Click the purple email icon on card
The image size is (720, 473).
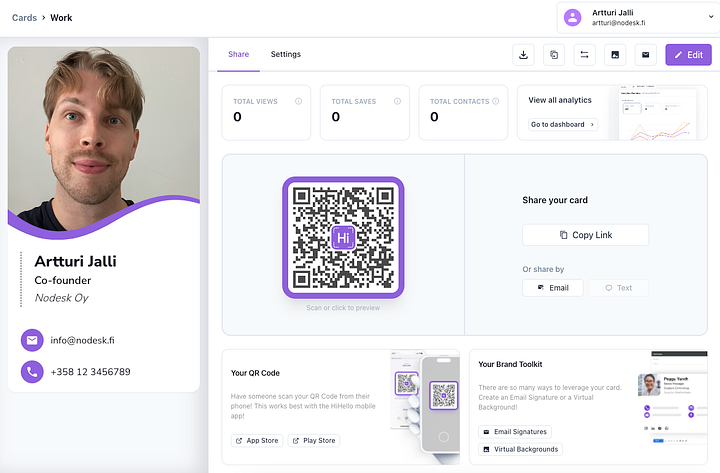click(32, 340)
